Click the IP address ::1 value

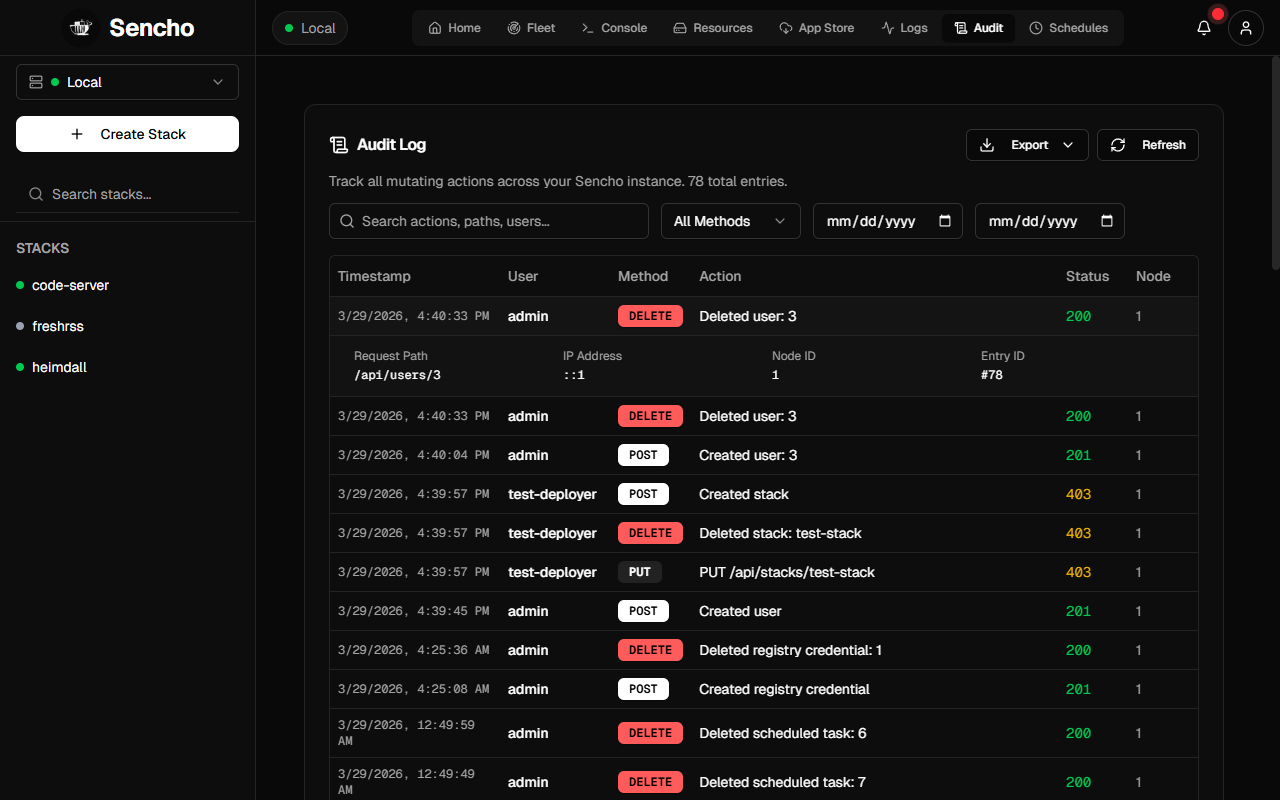click(x=574, y=375)
